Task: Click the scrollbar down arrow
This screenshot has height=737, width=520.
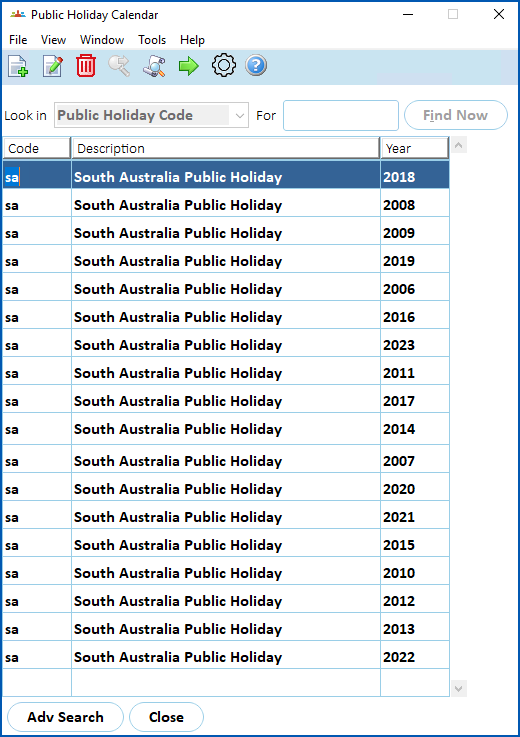Action: (x=459, y=689)
